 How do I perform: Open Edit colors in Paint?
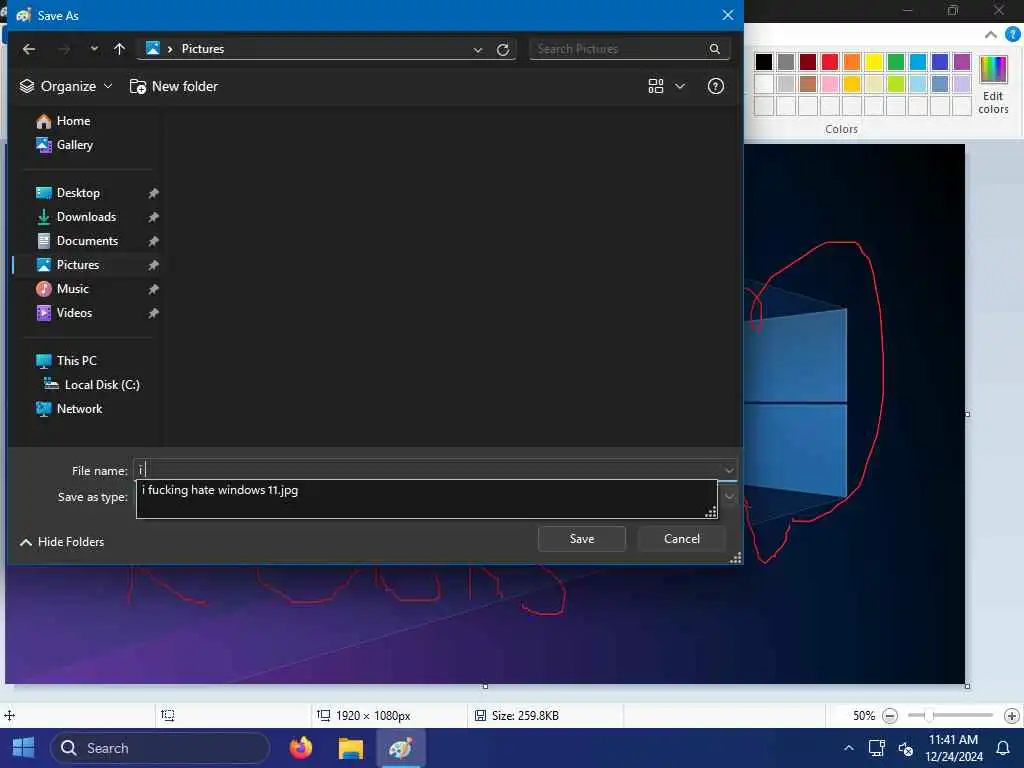[993, 86]
